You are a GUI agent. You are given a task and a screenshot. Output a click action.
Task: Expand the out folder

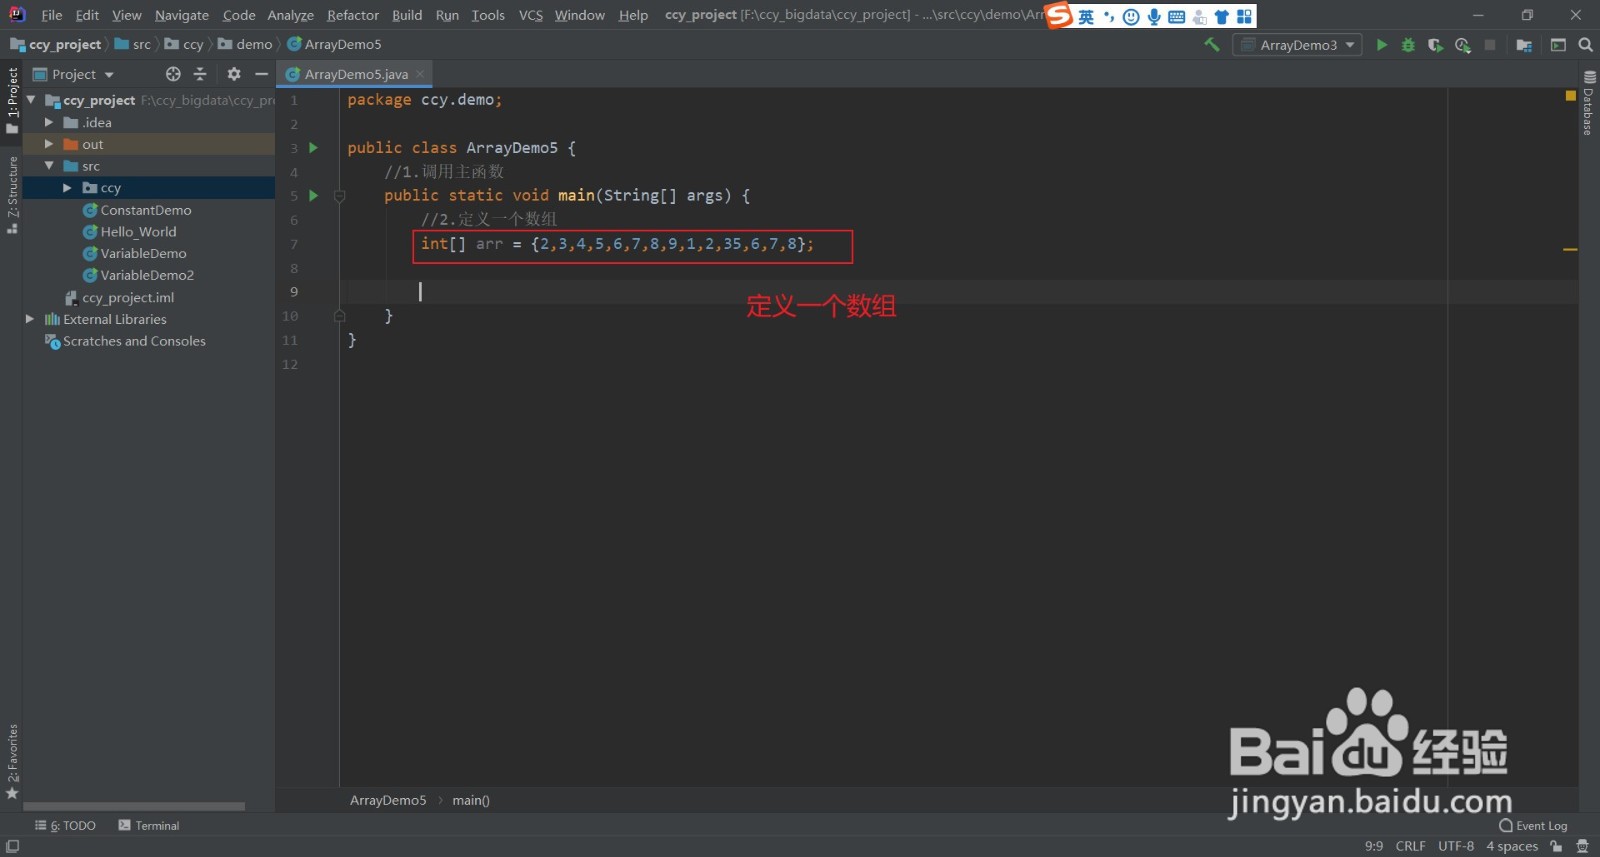[49, 144]
